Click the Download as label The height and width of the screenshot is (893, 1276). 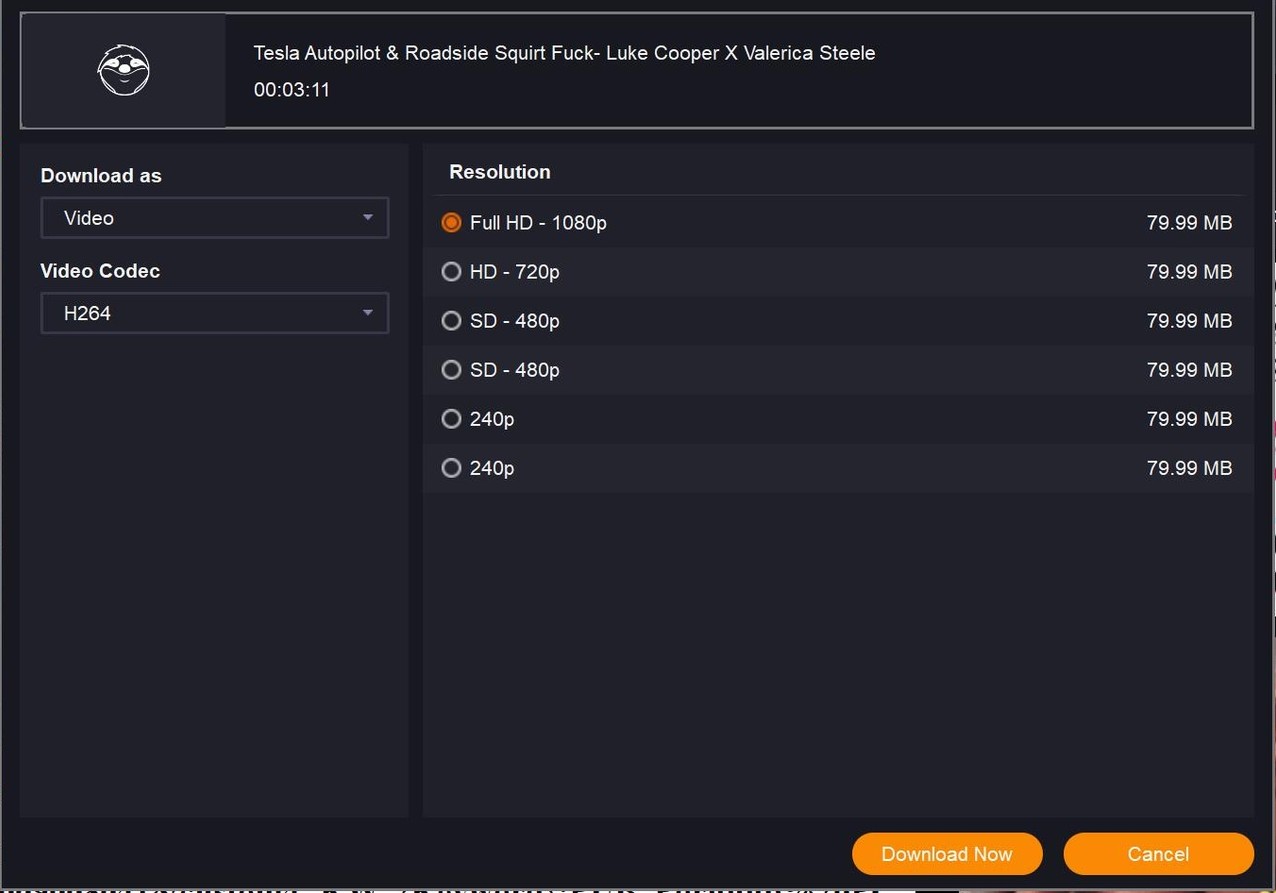(x=101, y=176)
